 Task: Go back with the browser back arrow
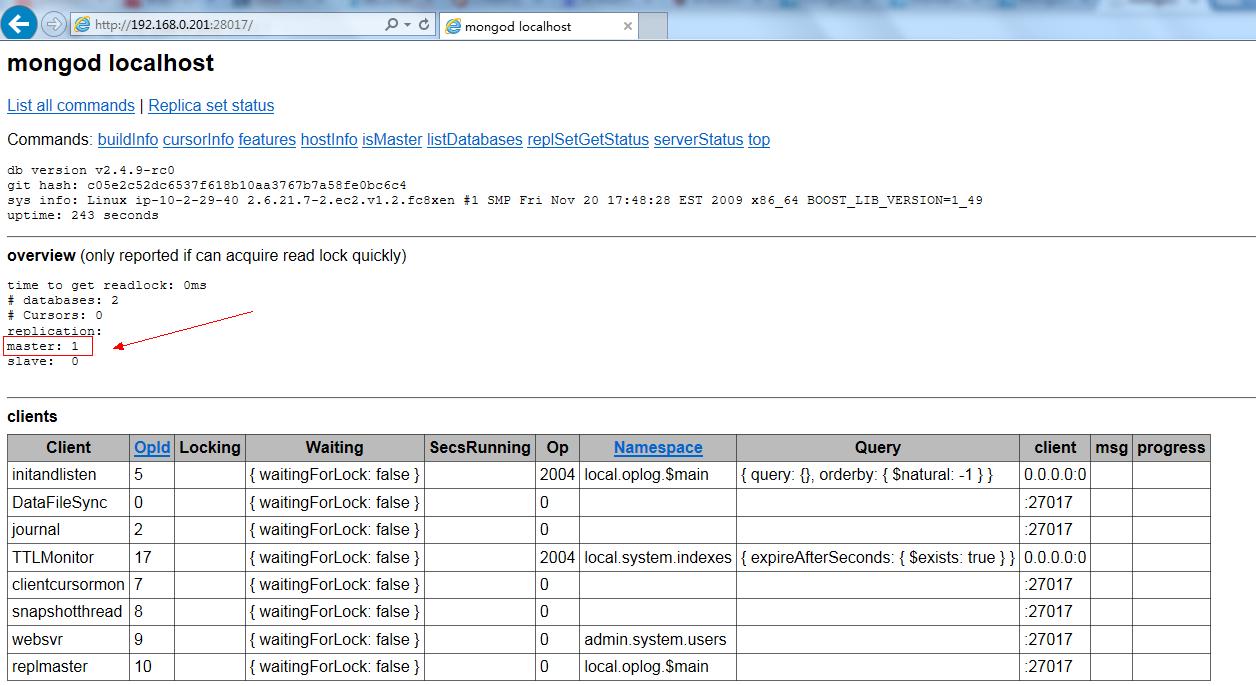(20, 24)
